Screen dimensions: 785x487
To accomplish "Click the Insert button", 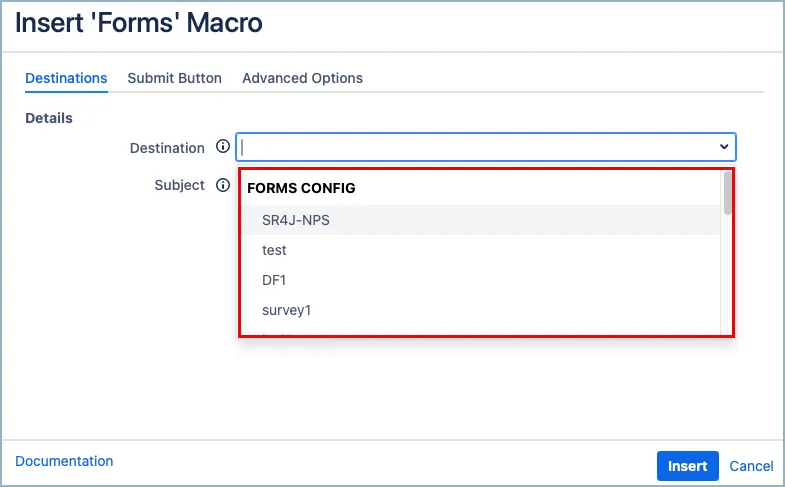I will pos(687,466).
